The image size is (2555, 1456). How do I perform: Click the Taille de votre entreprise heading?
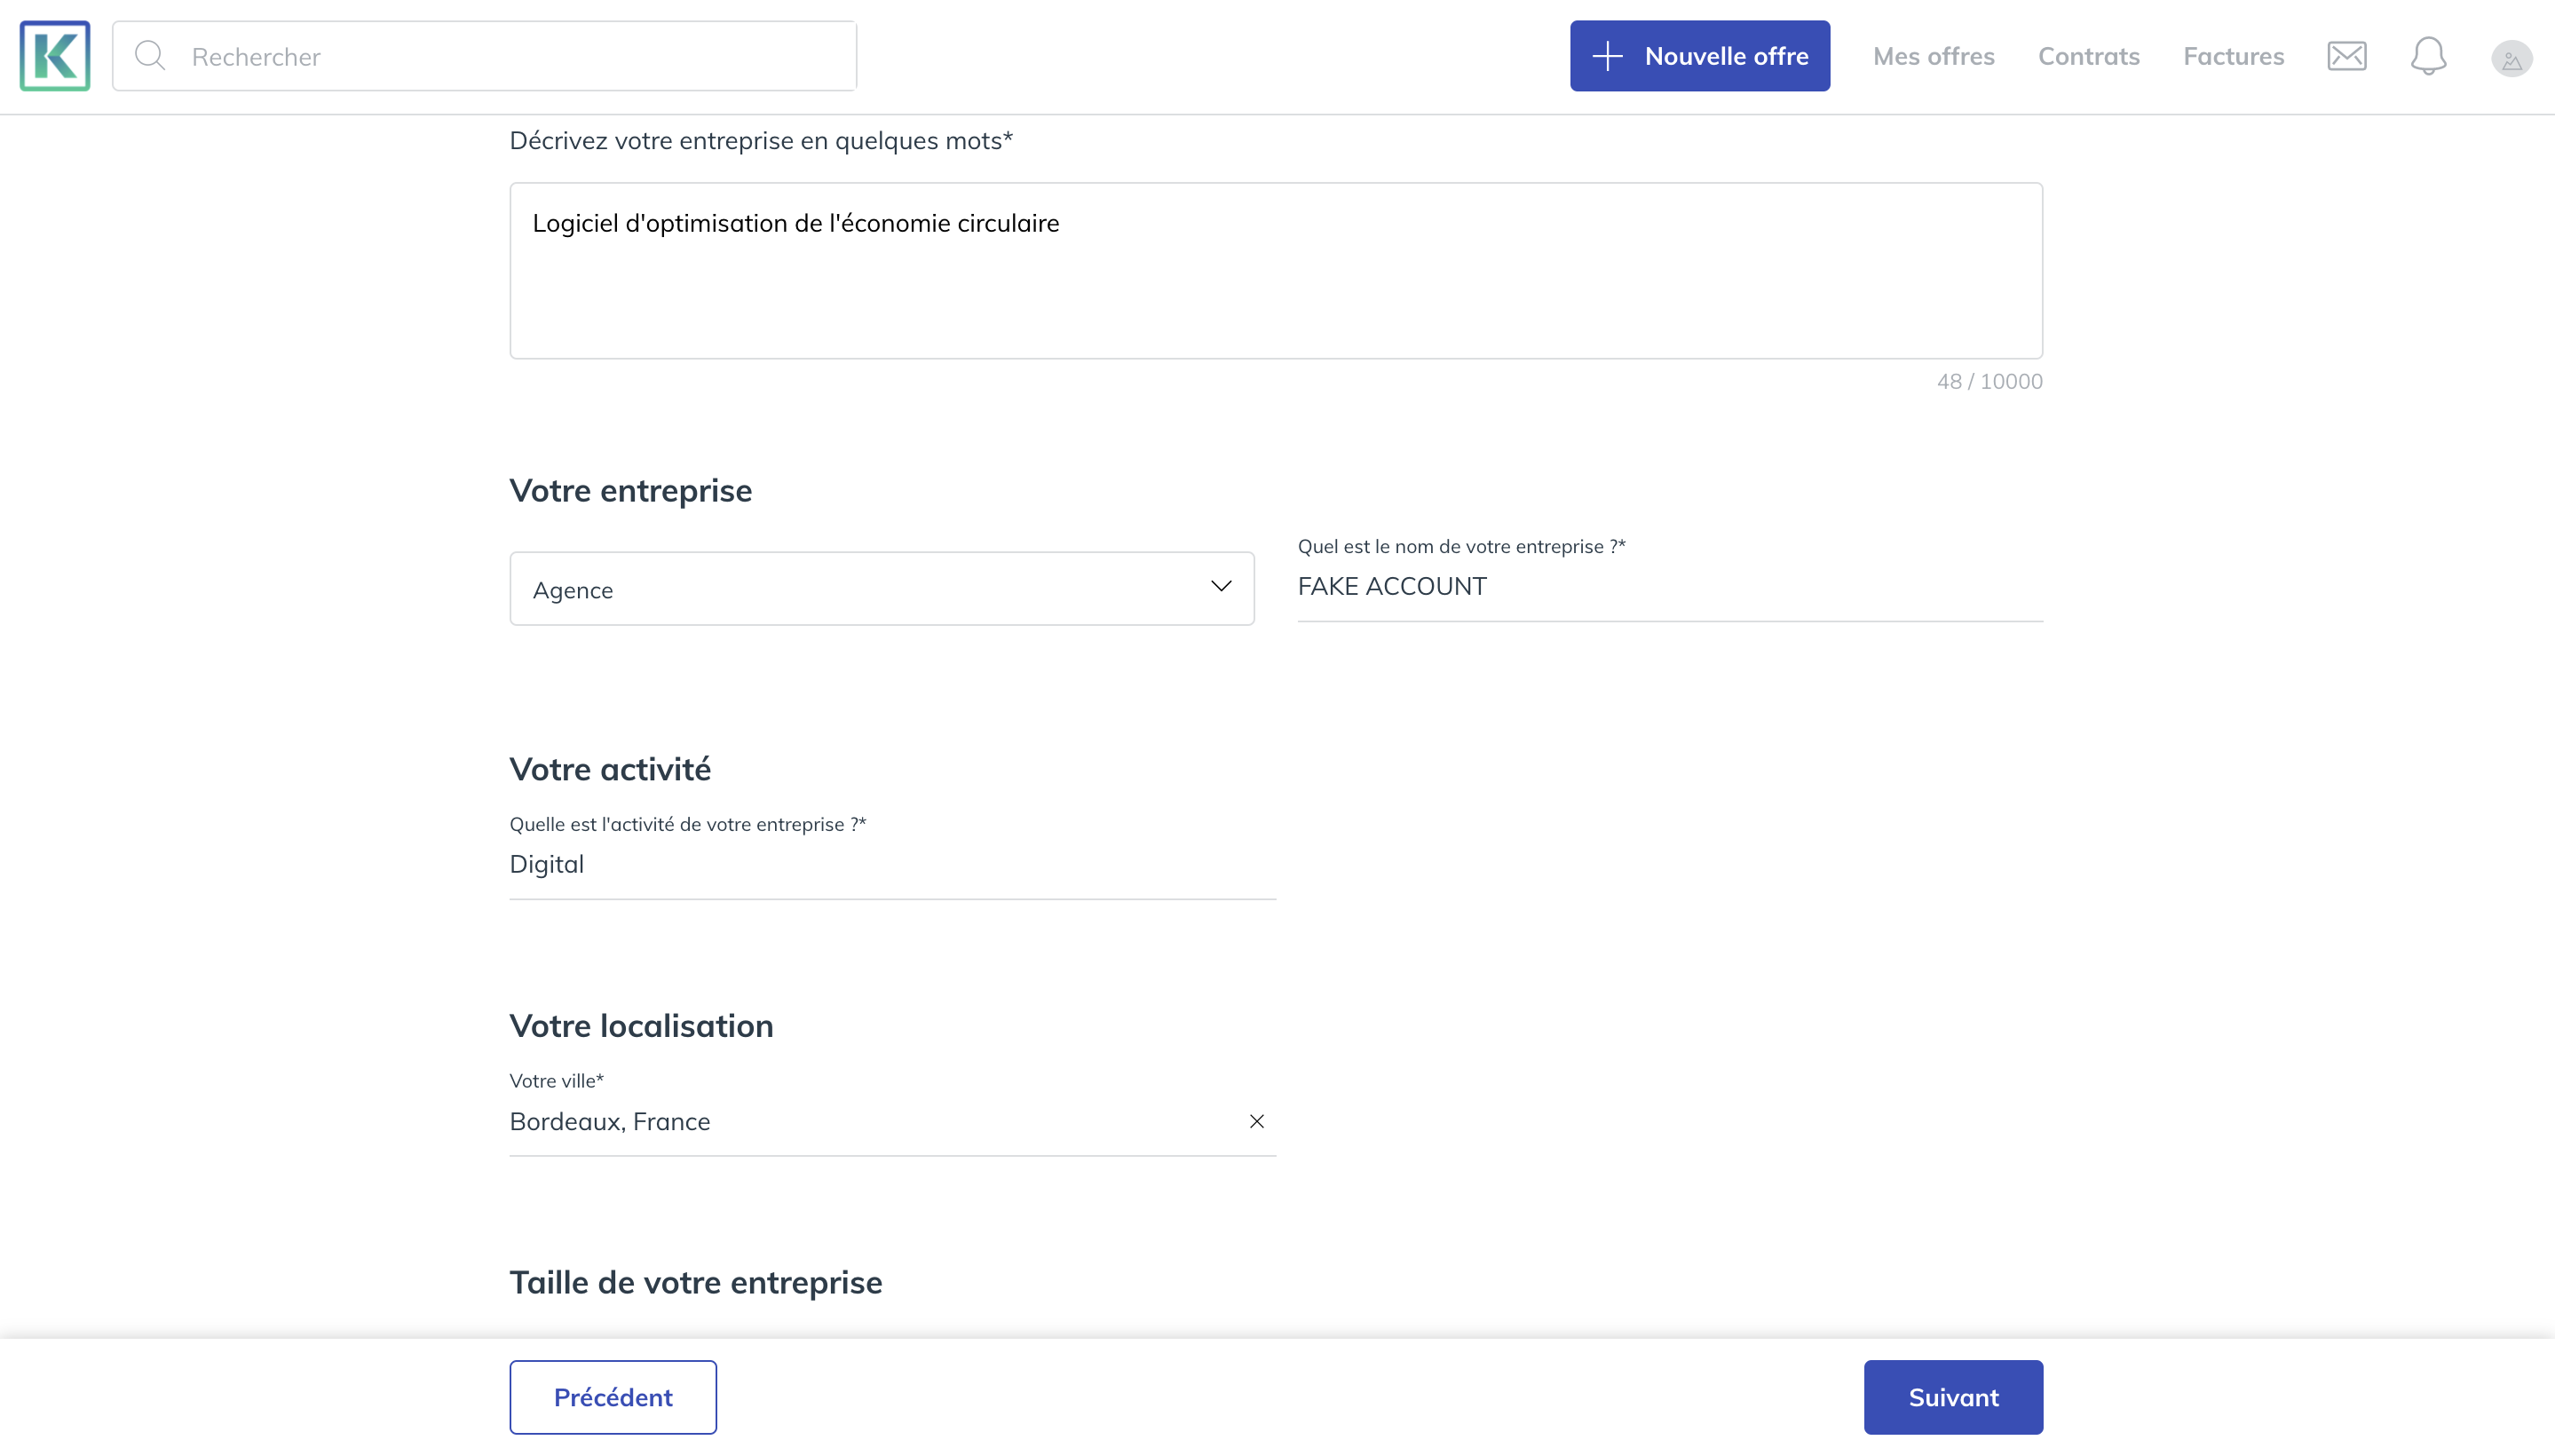[696, 1283]
